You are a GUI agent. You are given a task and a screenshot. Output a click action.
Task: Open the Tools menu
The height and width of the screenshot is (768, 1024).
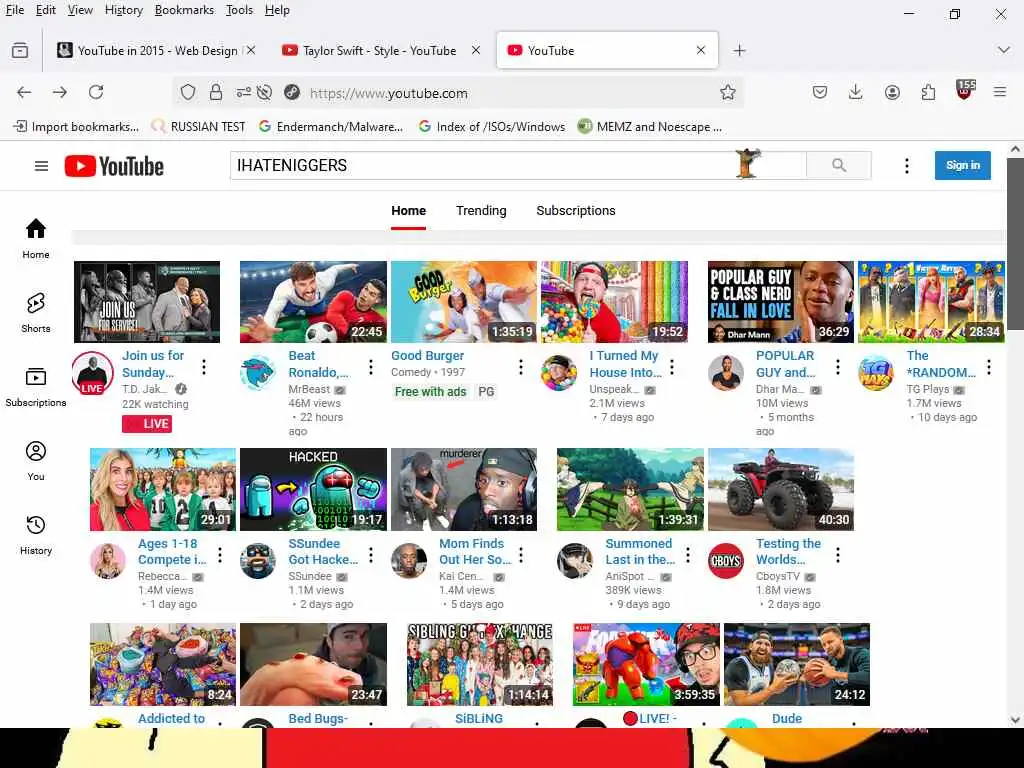(x=239, y=10)
